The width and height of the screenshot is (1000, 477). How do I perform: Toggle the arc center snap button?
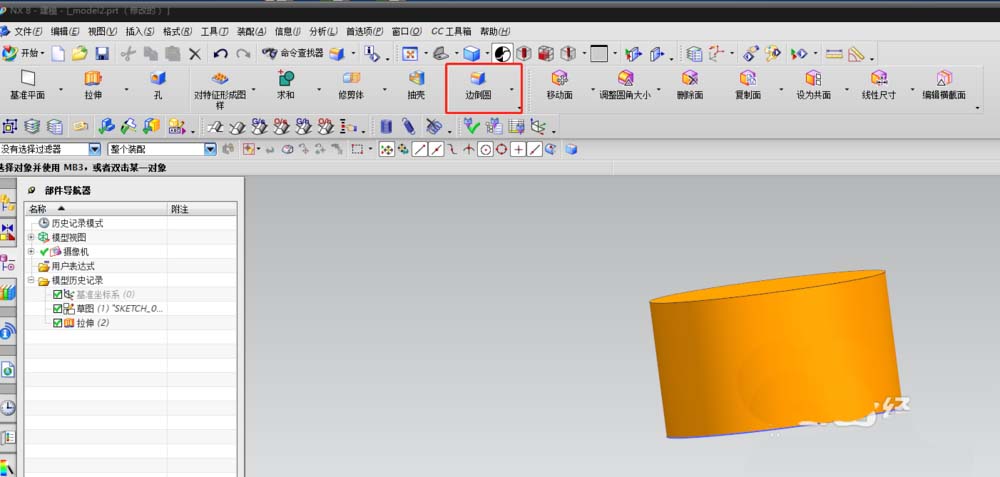click(x=485, y=149)
